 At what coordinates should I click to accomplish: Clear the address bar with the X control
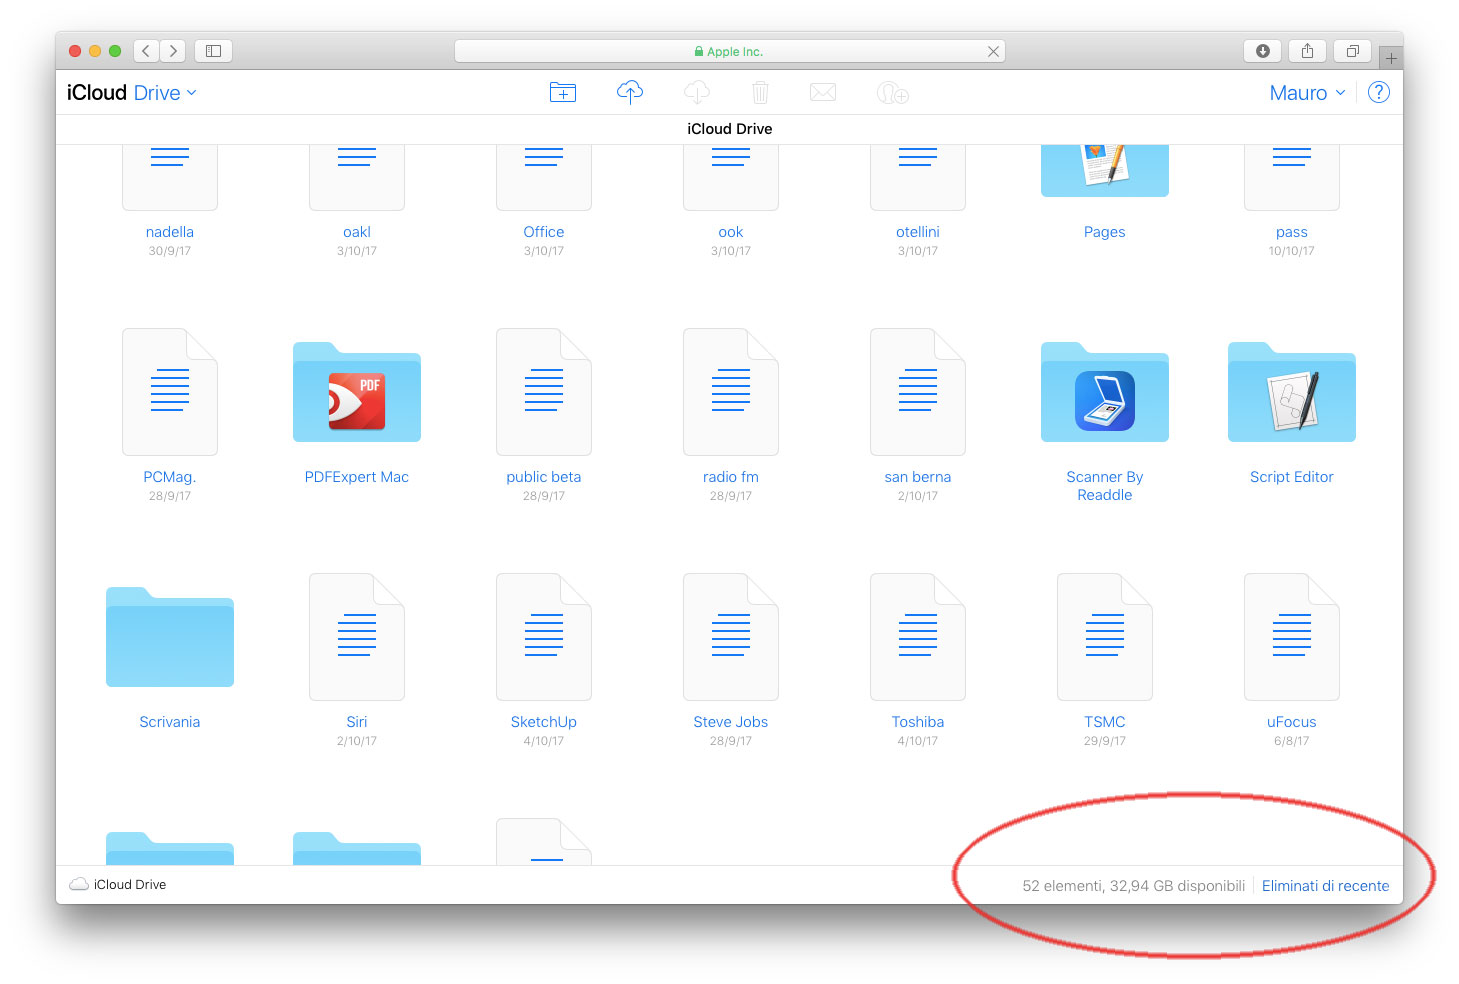993,50
